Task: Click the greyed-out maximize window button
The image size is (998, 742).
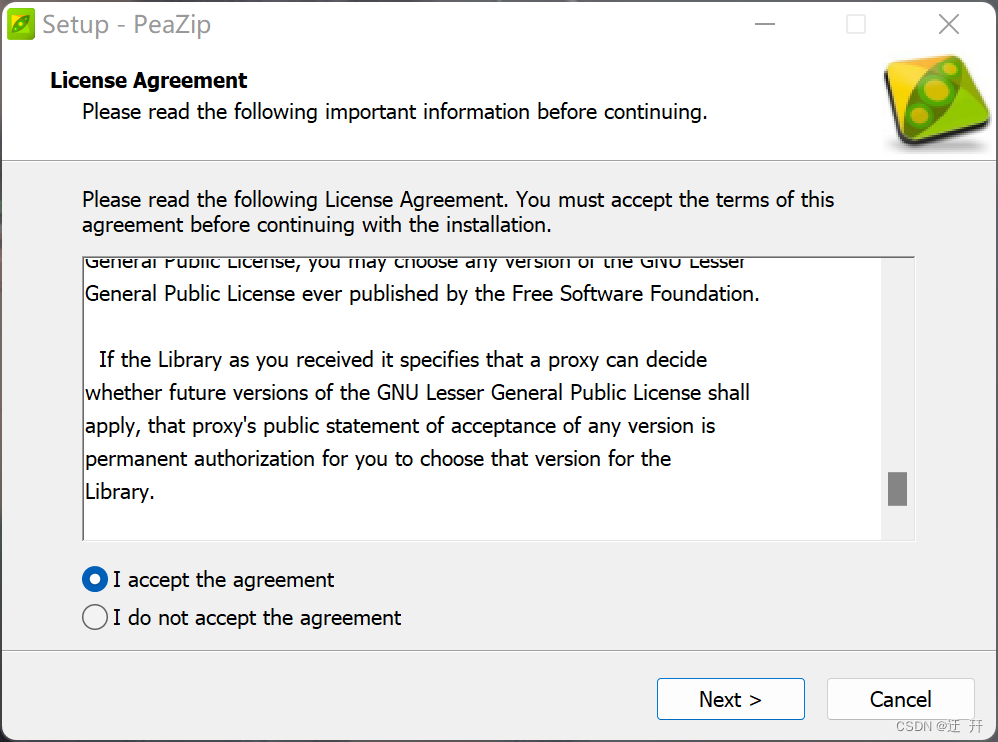Action: pyautogui.click(x=855, y=24)
